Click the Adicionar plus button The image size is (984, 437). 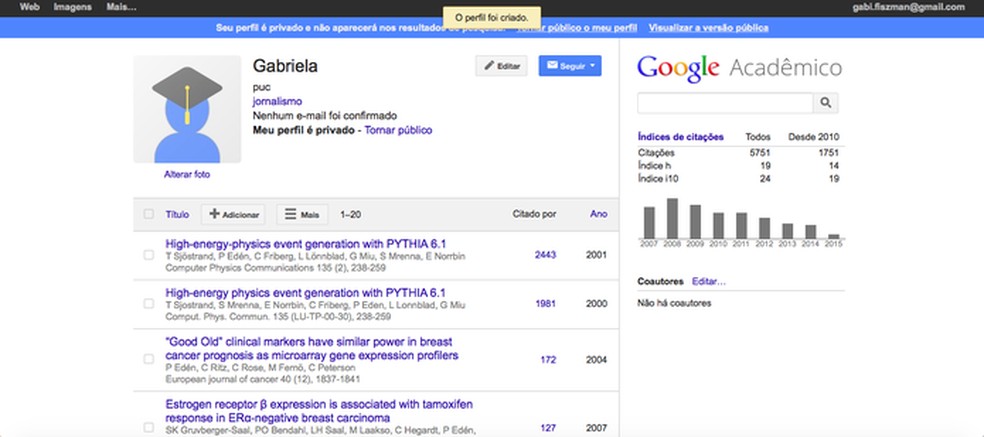pos(233,214)
